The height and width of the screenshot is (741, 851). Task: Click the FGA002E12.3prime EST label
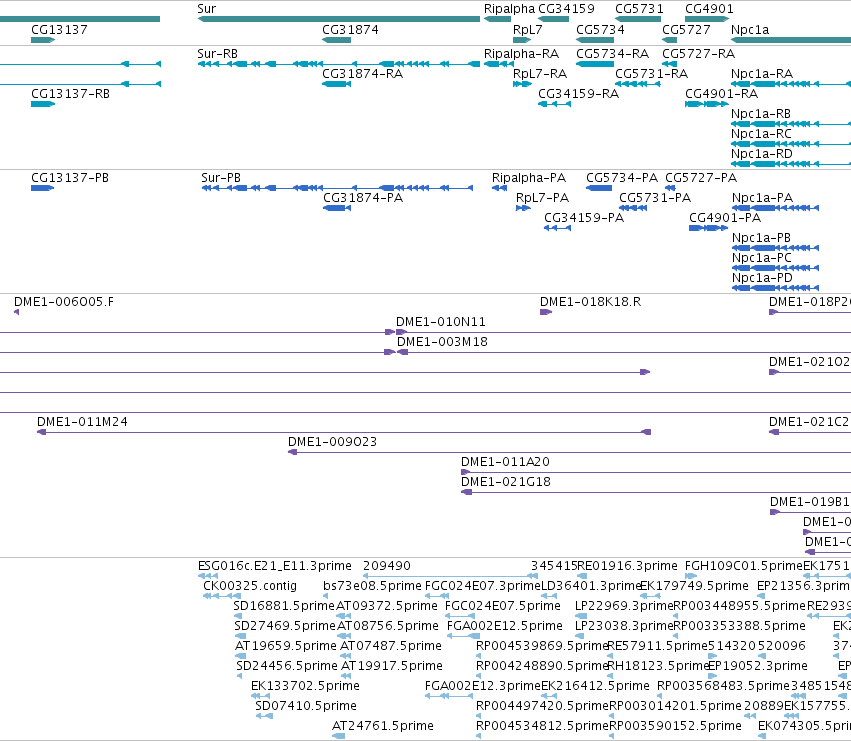pyautogui.click(x=483, y=686)
